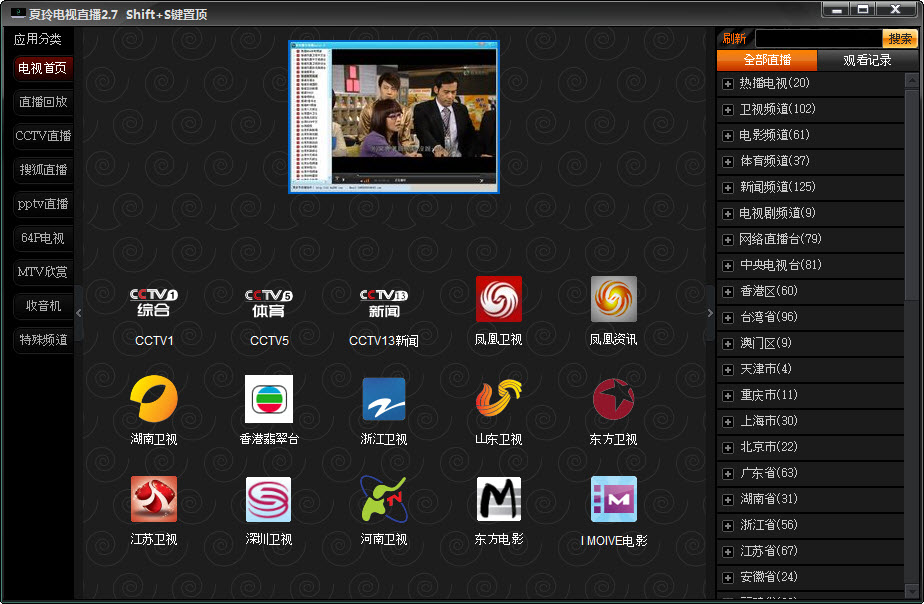Expand the 广东省(63) tree node

pyautogui.click(x=728, y=473)
